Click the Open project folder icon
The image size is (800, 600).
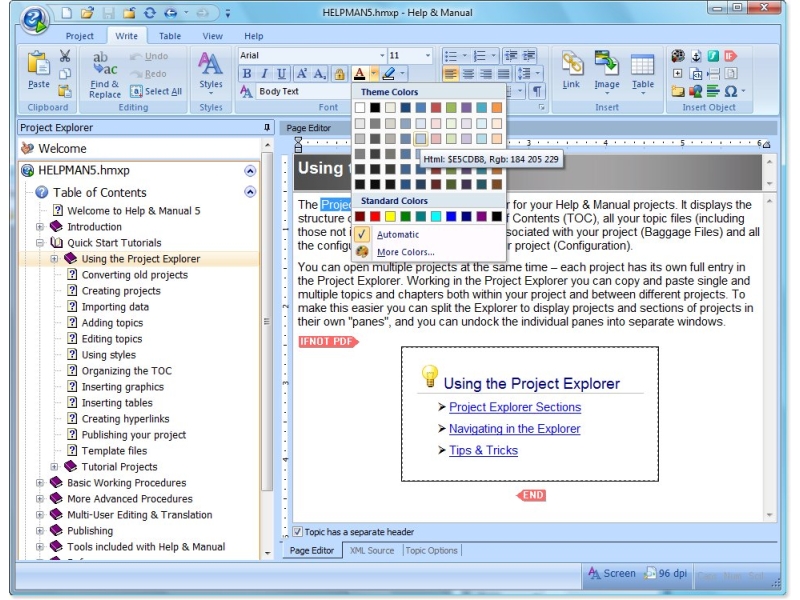tap(88, 12)
